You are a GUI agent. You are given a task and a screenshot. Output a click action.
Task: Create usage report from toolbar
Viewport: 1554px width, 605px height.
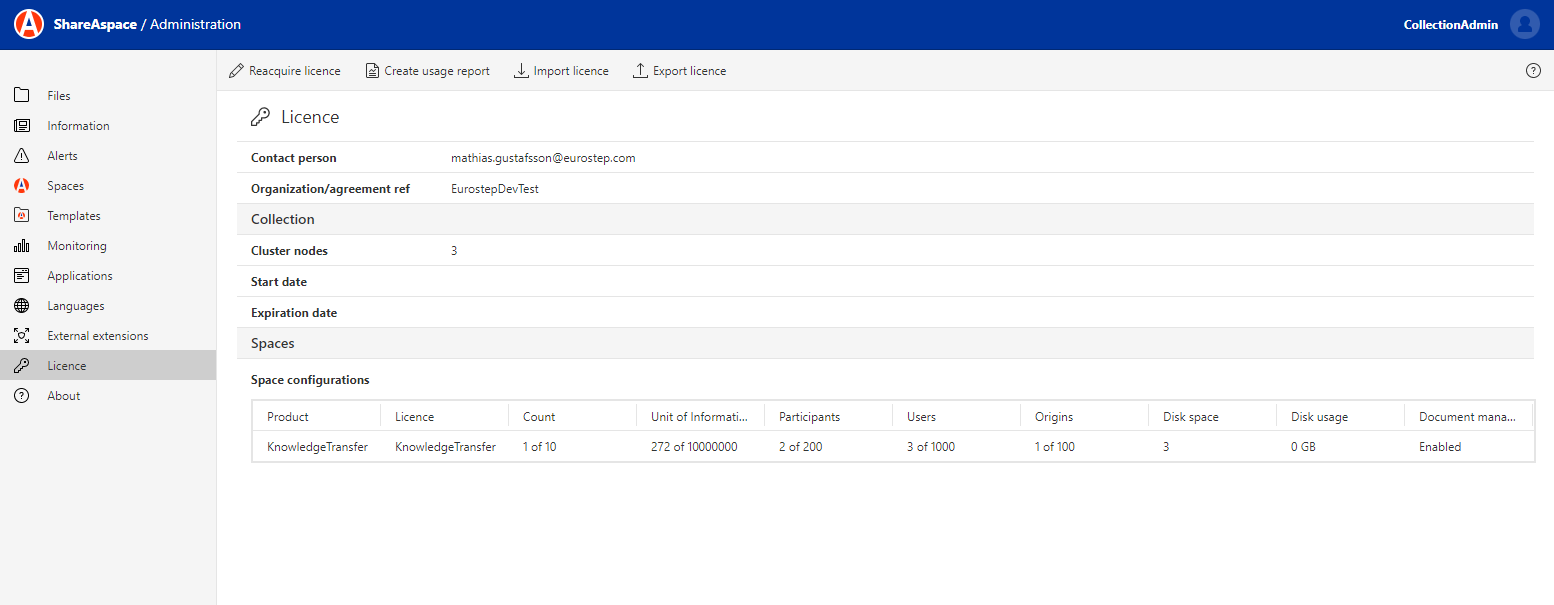[x=427, y=71]
